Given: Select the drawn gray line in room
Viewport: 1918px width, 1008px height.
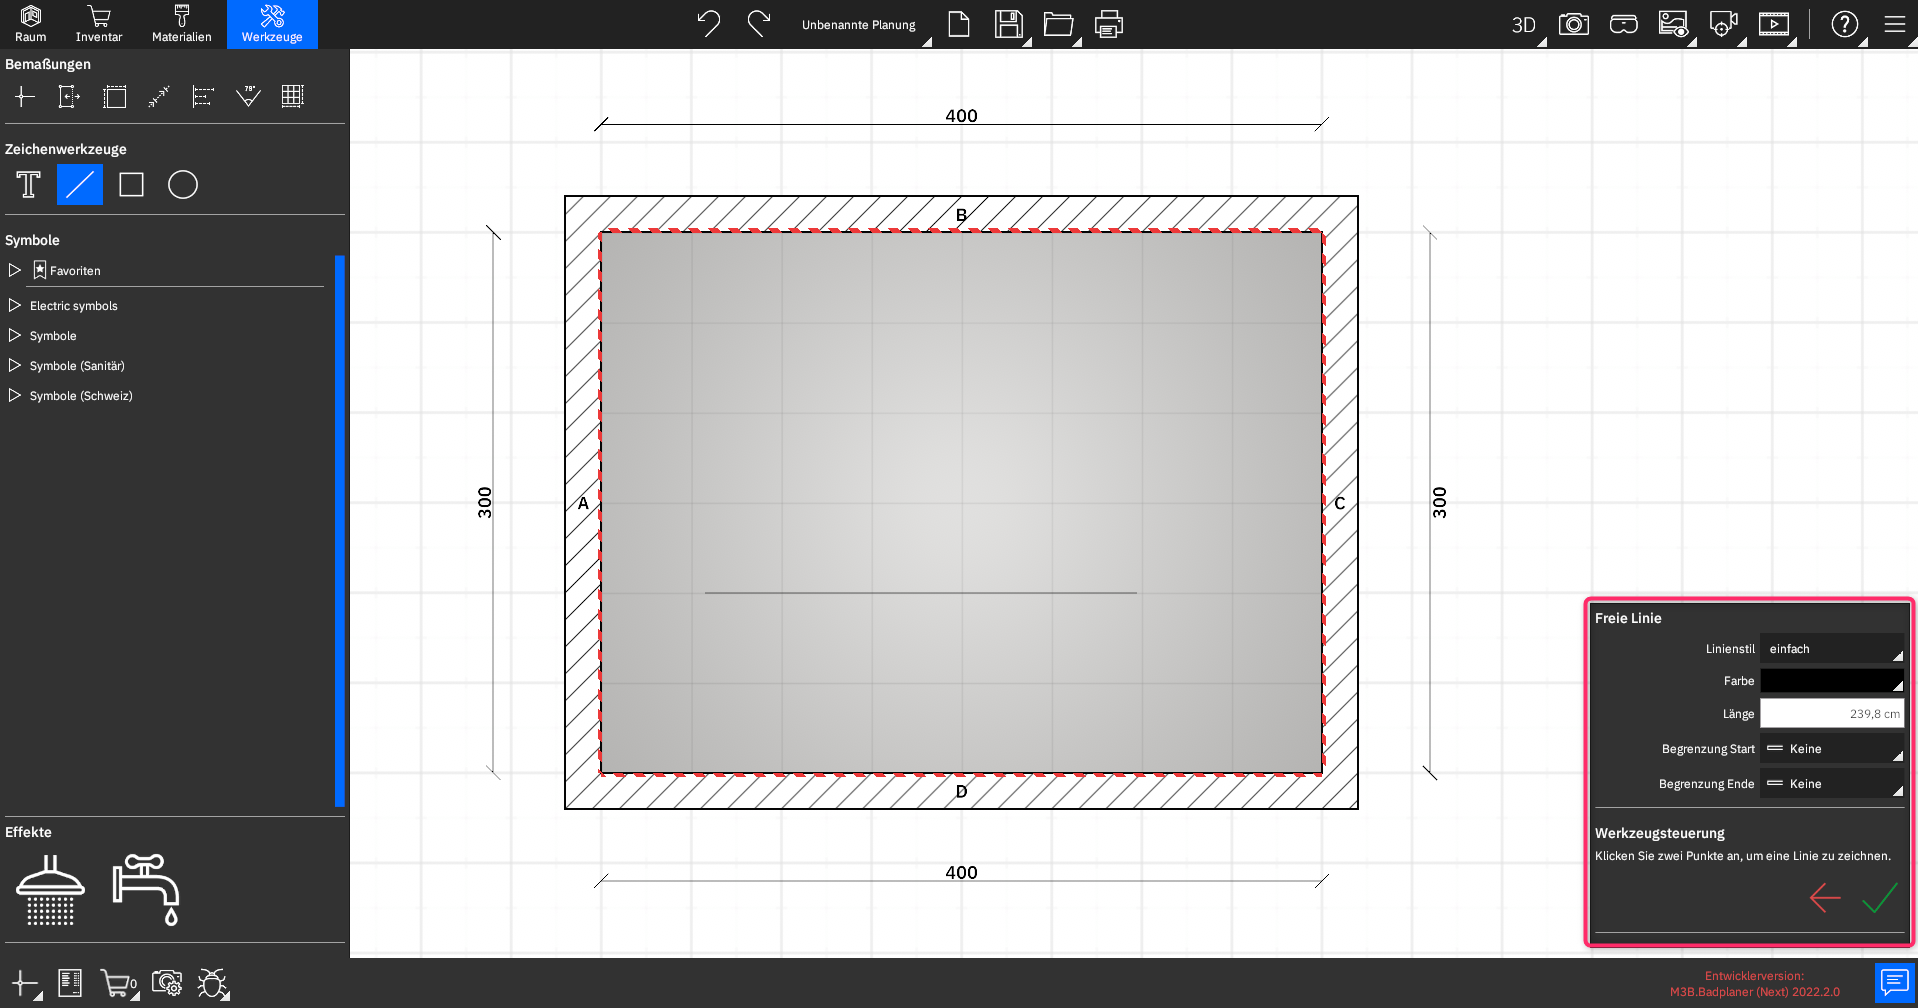Looking at the screenshot, I should point(921,593).
